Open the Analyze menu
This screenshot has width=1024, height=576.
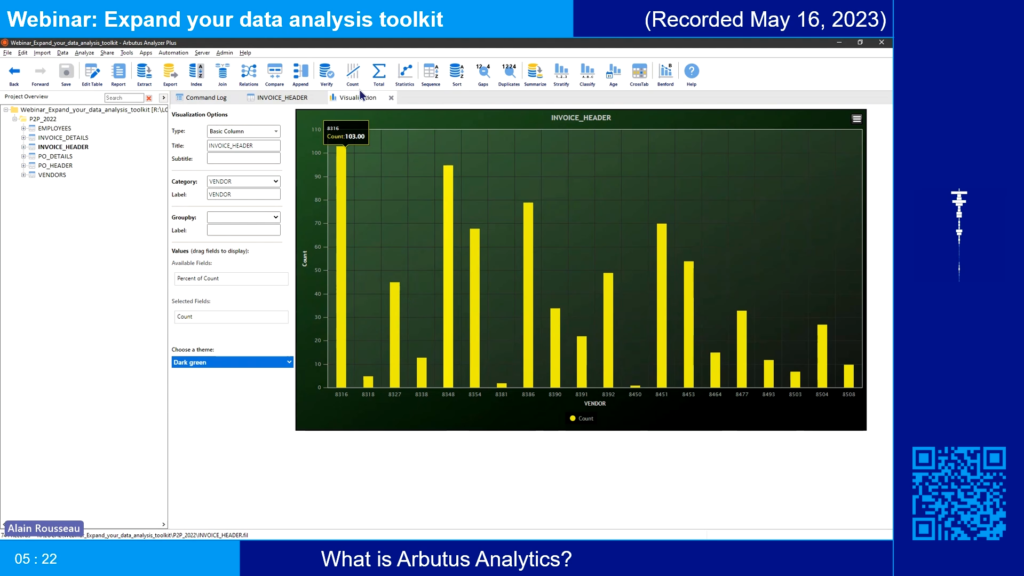[x=84, y=53]
